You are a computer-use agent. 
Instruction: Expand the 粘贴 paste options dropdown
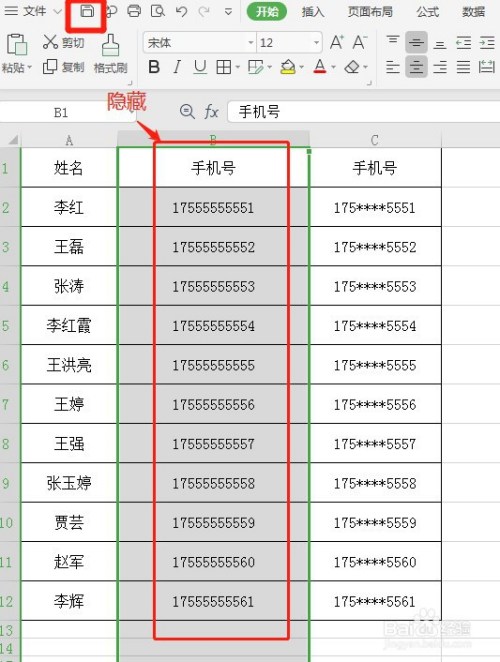click(30, 67)
